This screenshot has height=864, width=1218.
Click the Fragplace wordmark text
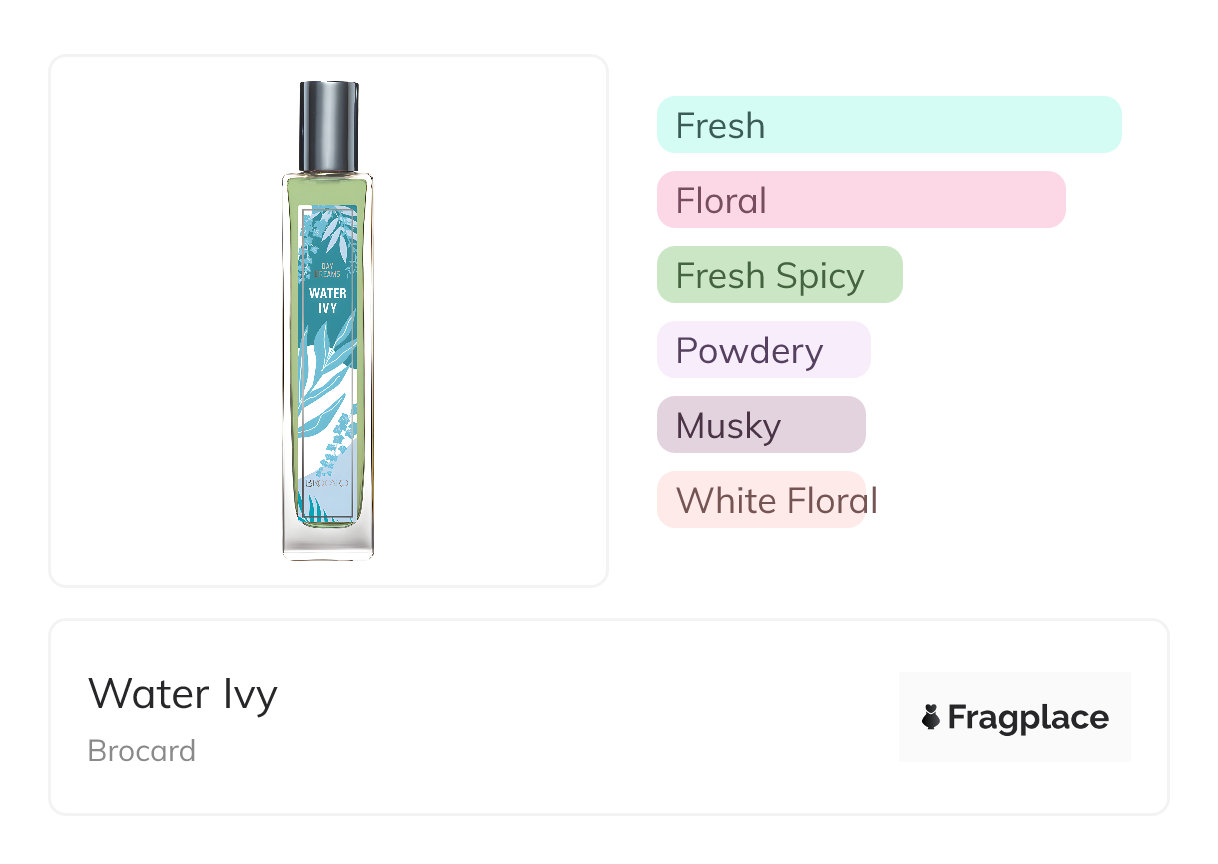(1028, 718)
